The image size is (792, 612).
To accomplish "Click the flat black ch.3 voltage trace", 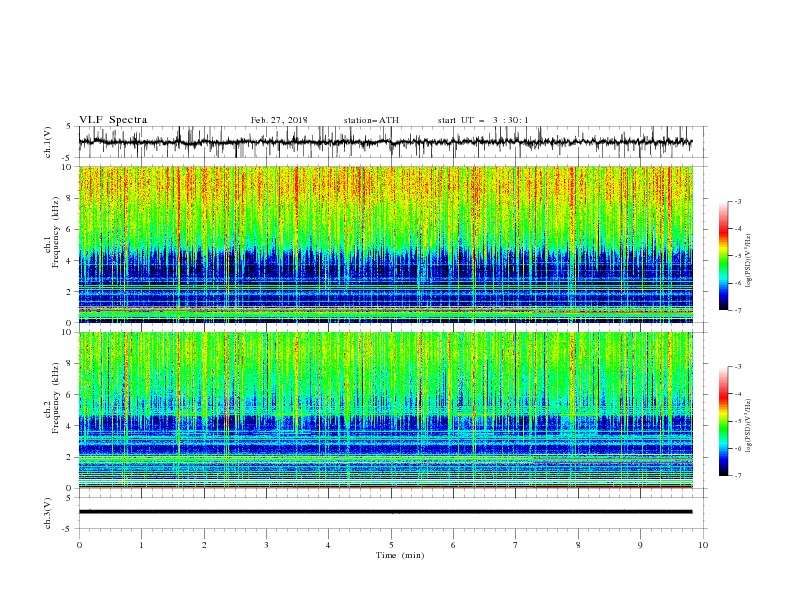I will [x=385, y=512].
